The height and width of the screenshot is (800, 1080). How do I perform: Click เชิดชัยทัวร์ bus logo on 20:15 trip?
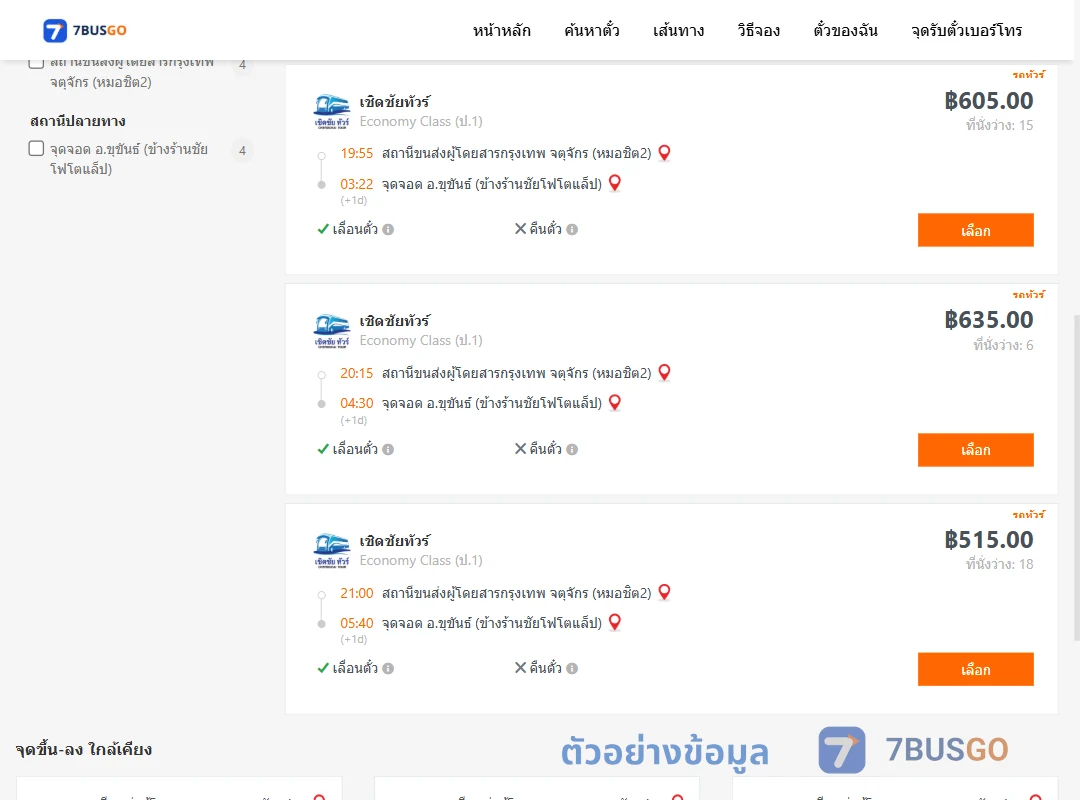point(331,331)
